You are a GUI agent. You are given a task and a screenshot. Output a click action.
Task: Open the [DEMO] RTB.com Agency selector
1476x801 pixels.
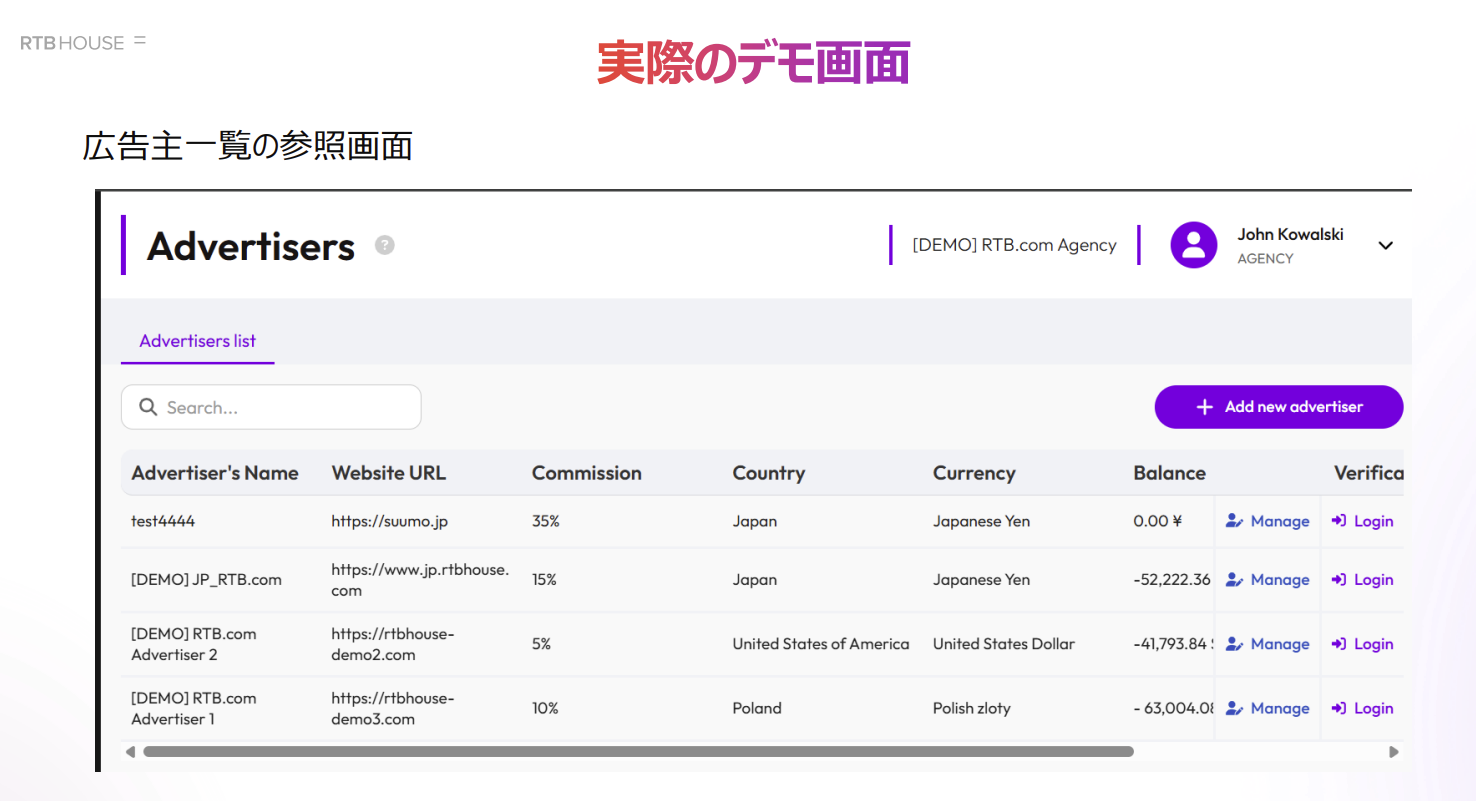click(x=1014, y=245)
